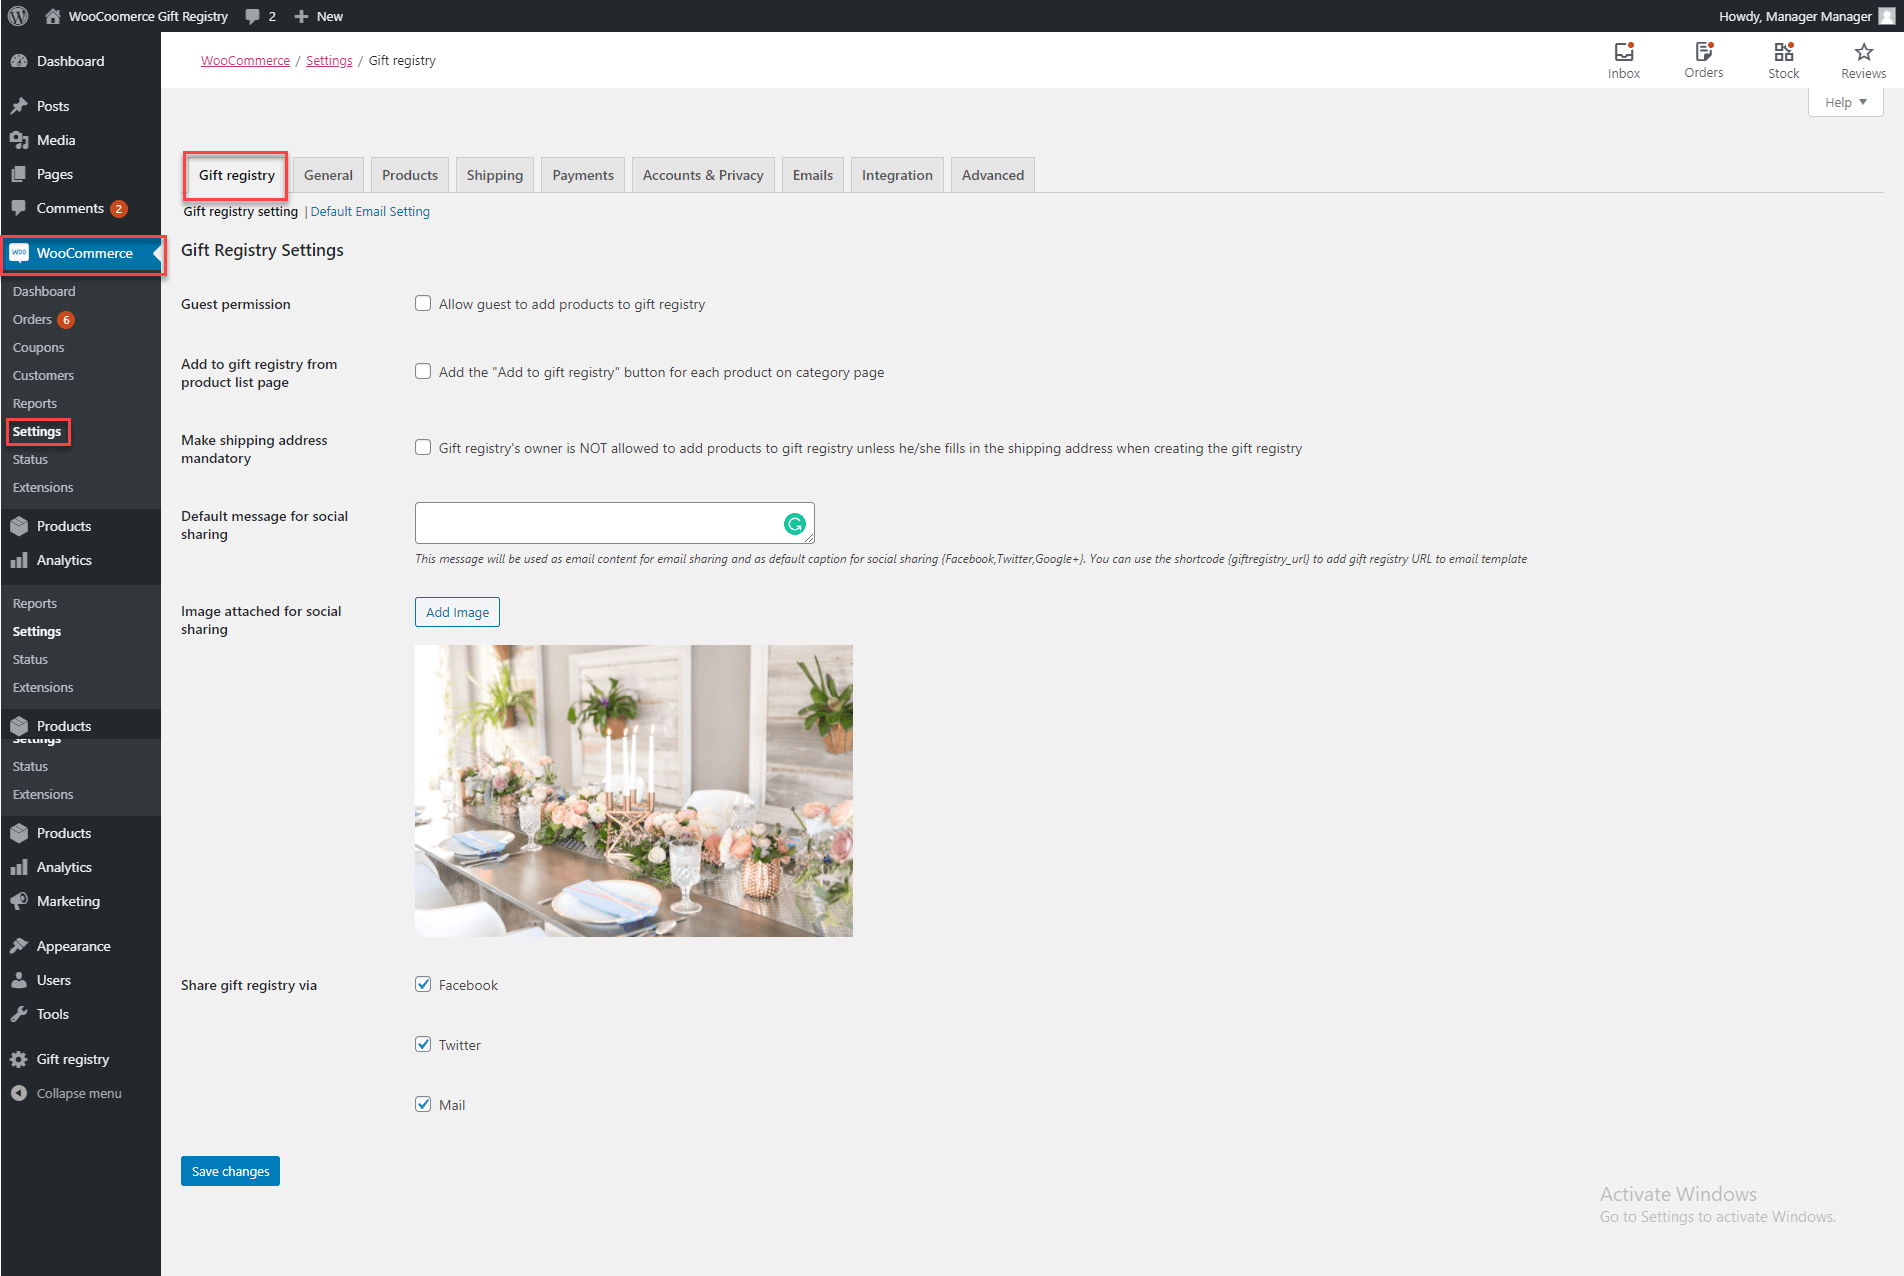Screen dimensions: 1904x1276
Task: Enable Allow guest to add products checkbox
Action: click(423, 303)
